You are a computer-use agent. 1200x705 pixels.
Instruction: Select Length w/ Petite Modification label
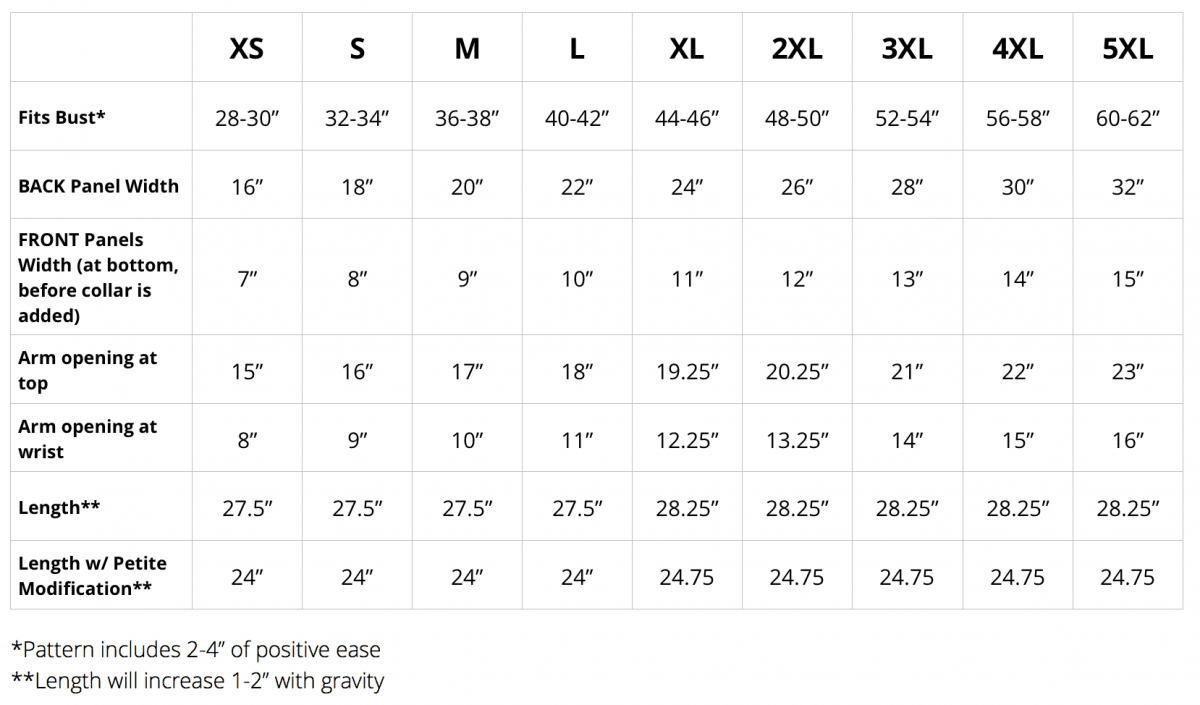coord(92,576)
